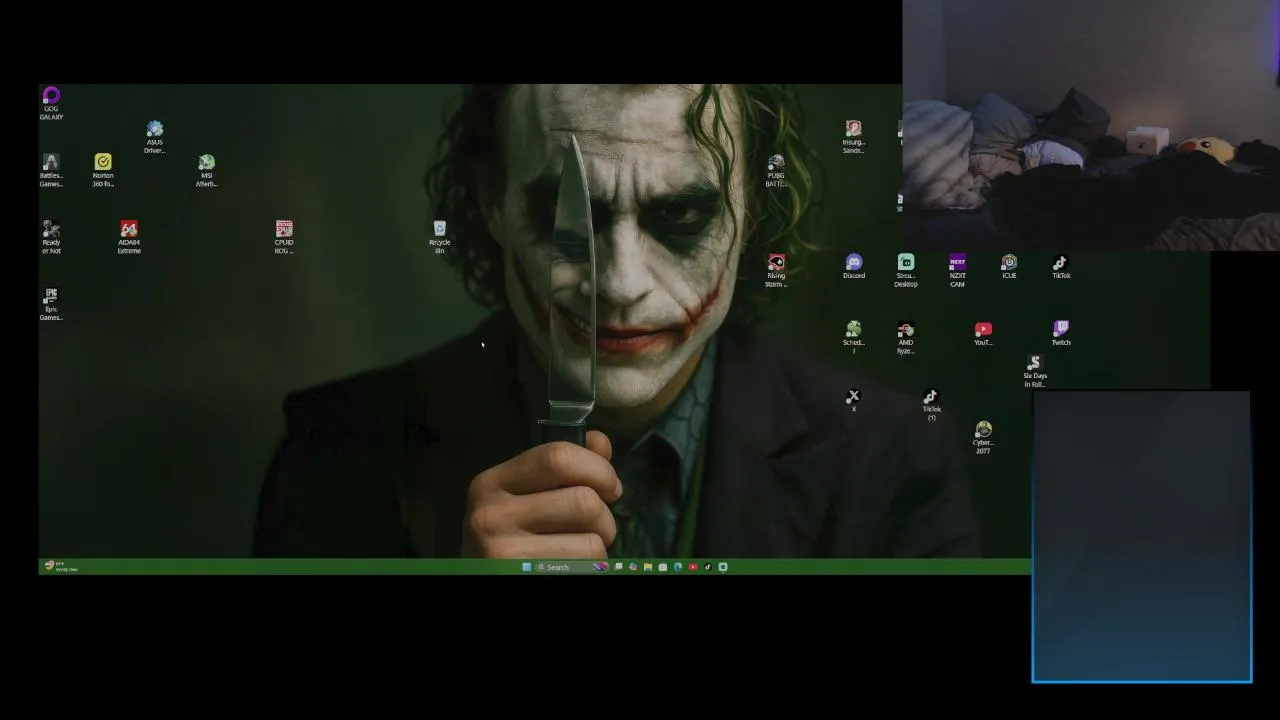Select the Rising Storm game shortcut
Image resolution: width=1280 pixels, height=720 pixels.
click(x=776, y=270)
